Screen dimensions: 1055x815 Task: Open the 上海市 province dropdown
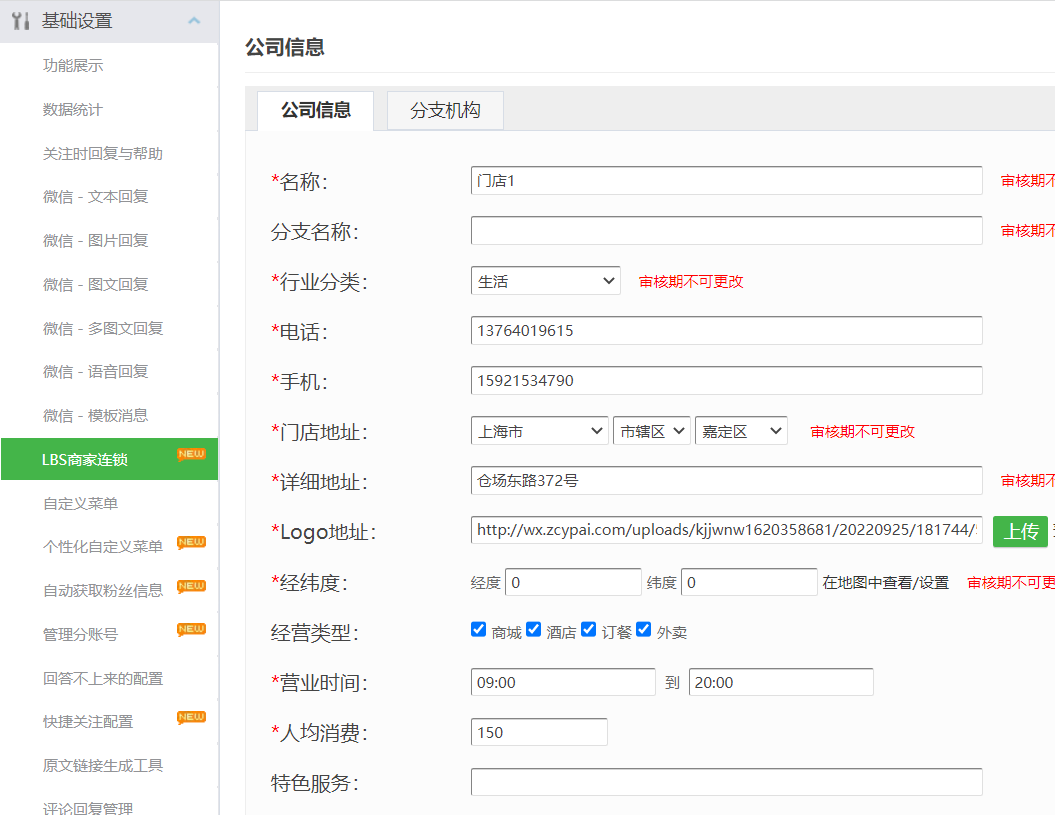539,431
